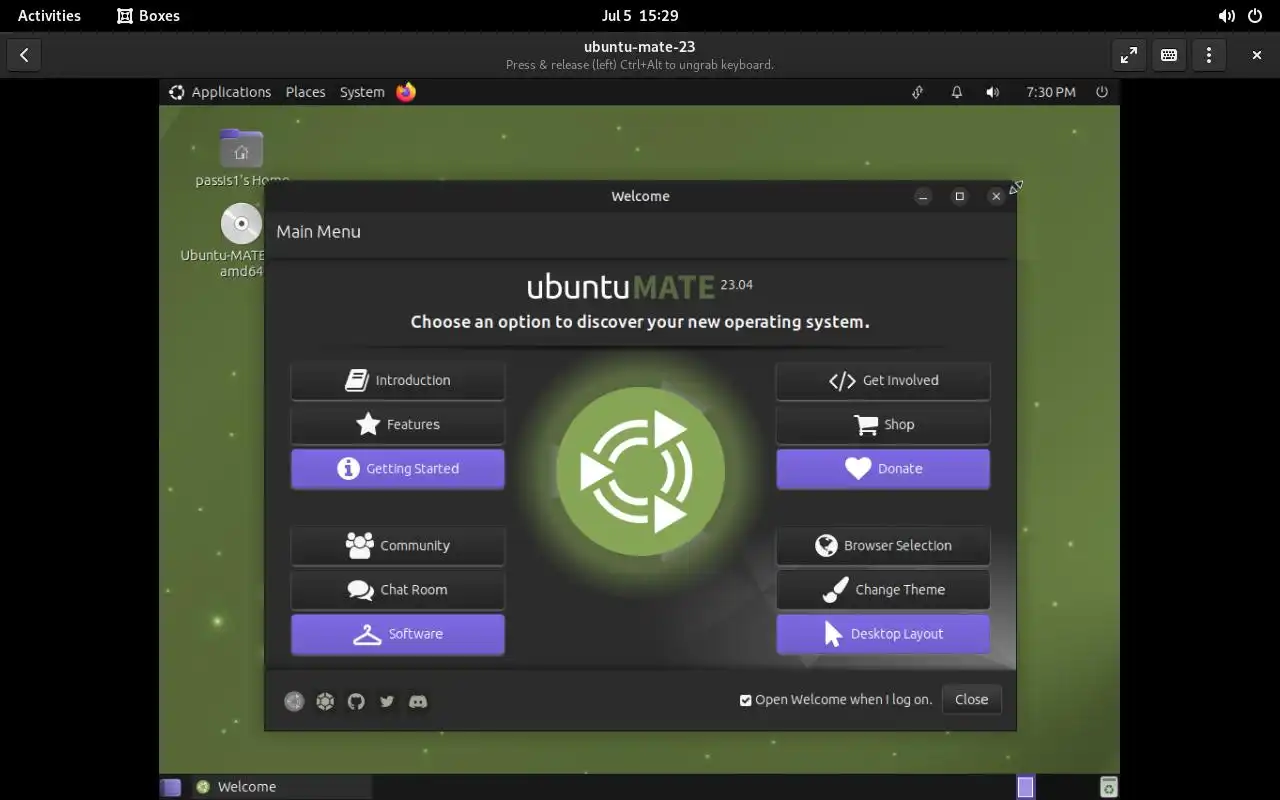The image size is (1280, 800).
Task: Open the Ubuntu MATE community logo icon
Action: [325, 702]
